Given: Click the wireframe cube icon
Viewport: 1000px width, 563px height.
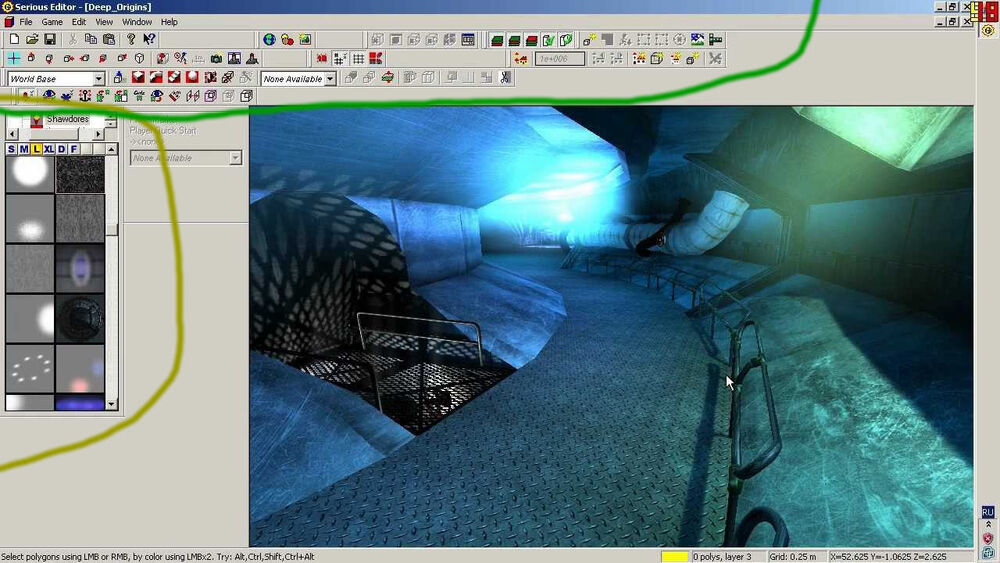Looking at the screenshot, I should 139,59.
